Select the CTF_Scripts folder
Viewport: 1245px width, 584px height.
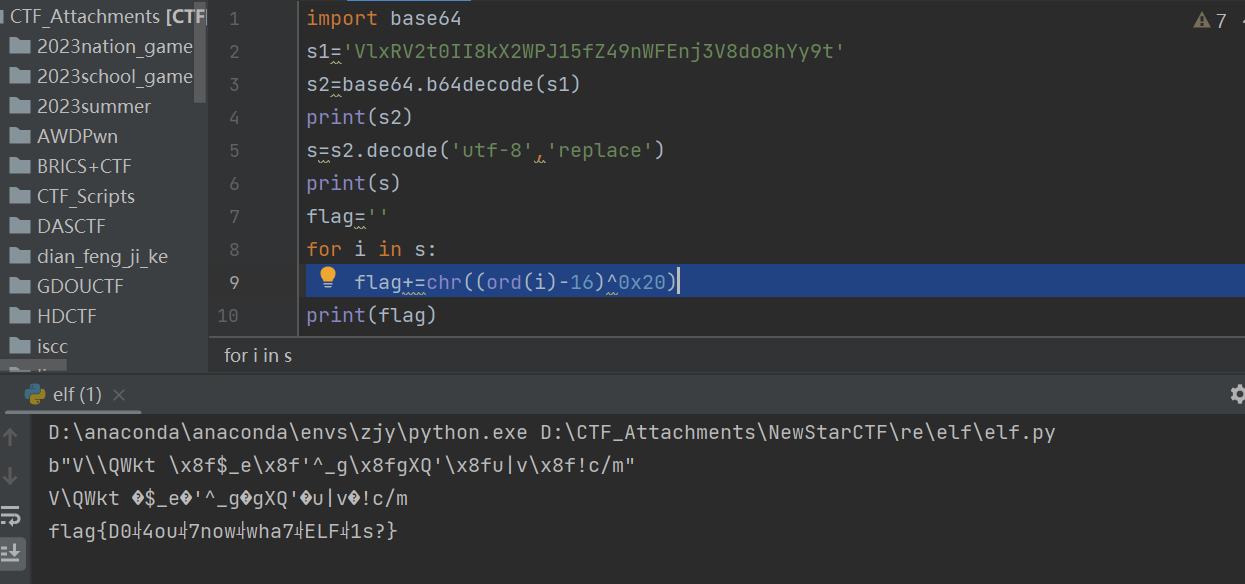pos(85,196)
